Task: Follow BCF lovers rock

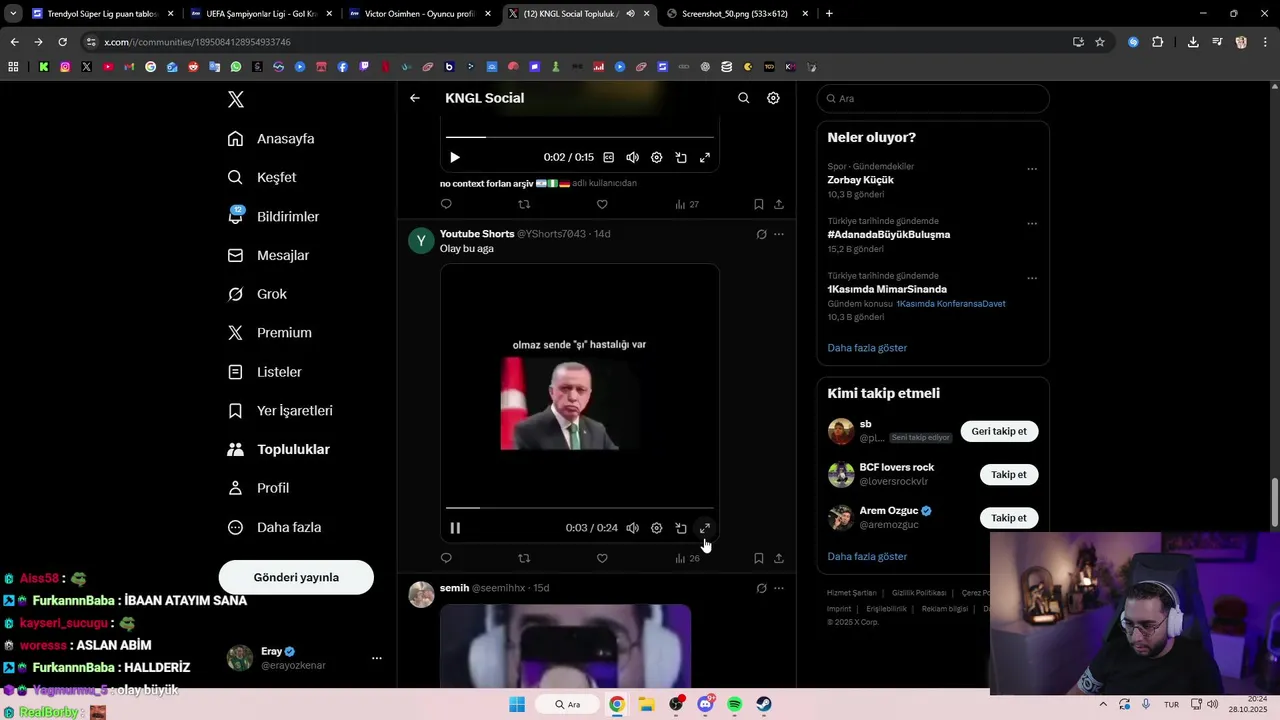Action: tap(1008, 474)
